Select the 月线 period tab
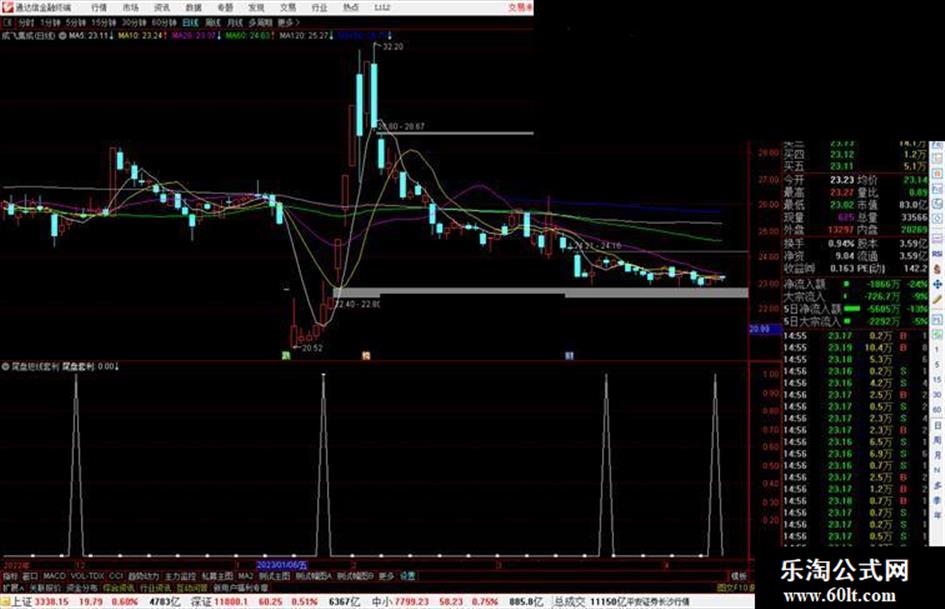The height and width of the screenshot is (609, 945). (x=234, y=23)
